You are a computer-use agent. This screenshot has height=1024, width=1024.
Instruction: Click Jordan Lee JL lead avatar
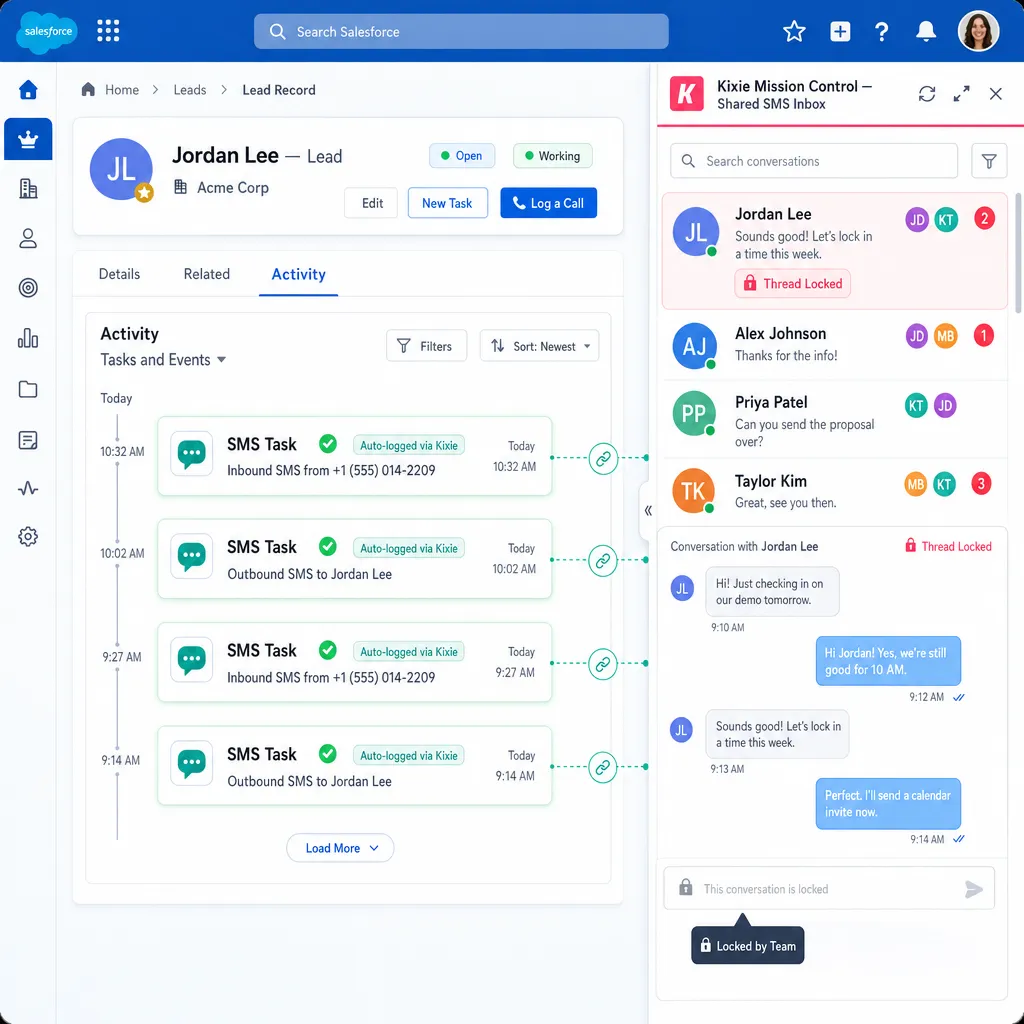(x=121, y=170)
